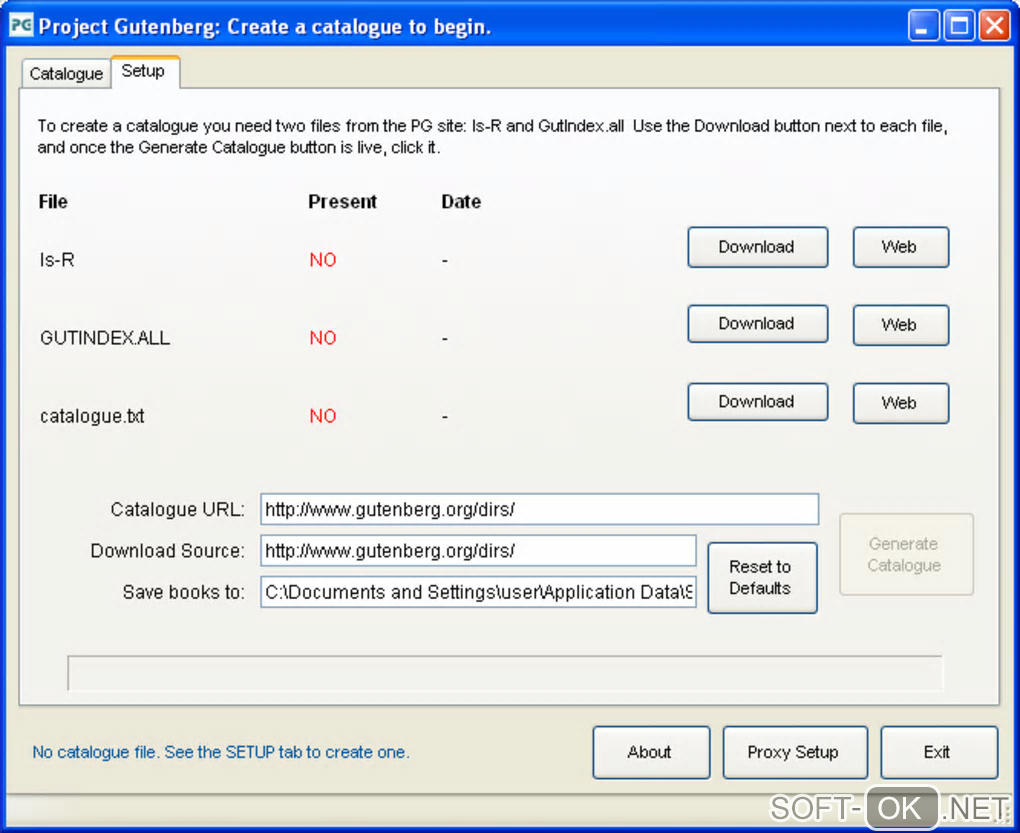Image resolution: width=1020 pixels, height=833 pixels.
Task: Close the Project Gutenberg window
Action: tap(995, 26)
